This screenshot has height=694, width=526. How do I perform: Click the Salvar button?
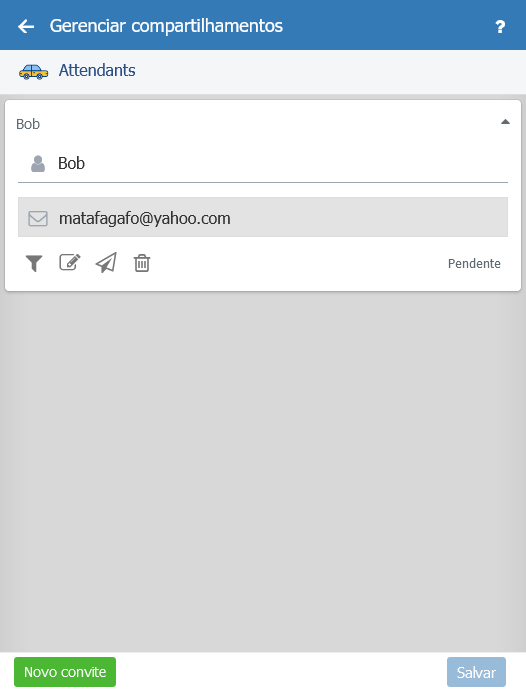pyautogui.click(x=476, y=672)
